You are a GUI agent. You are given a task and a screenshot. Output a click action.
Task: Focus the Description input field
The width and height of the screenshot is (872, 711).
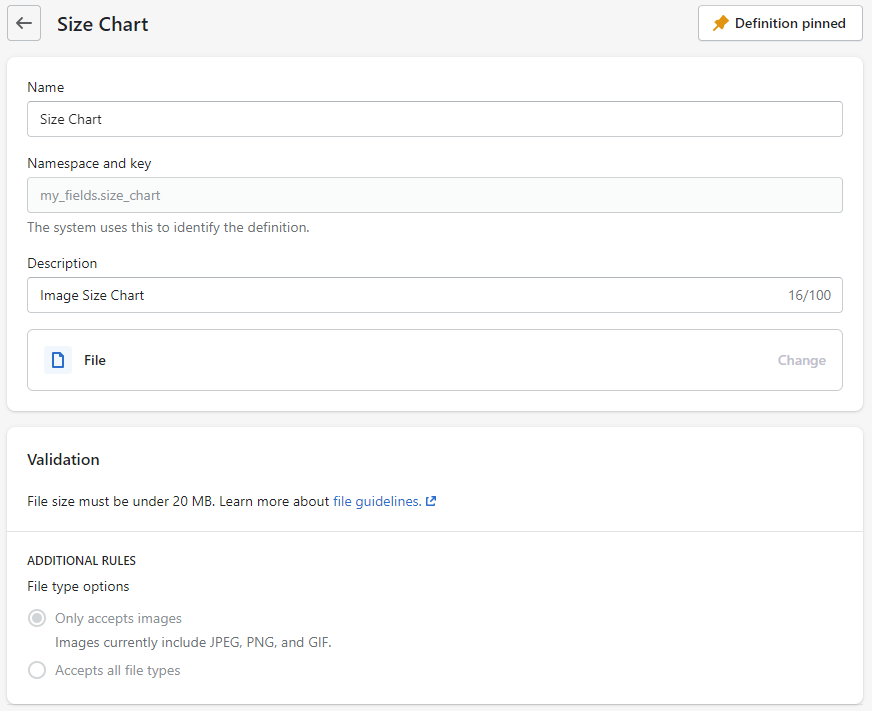click(x=400, y=295)
